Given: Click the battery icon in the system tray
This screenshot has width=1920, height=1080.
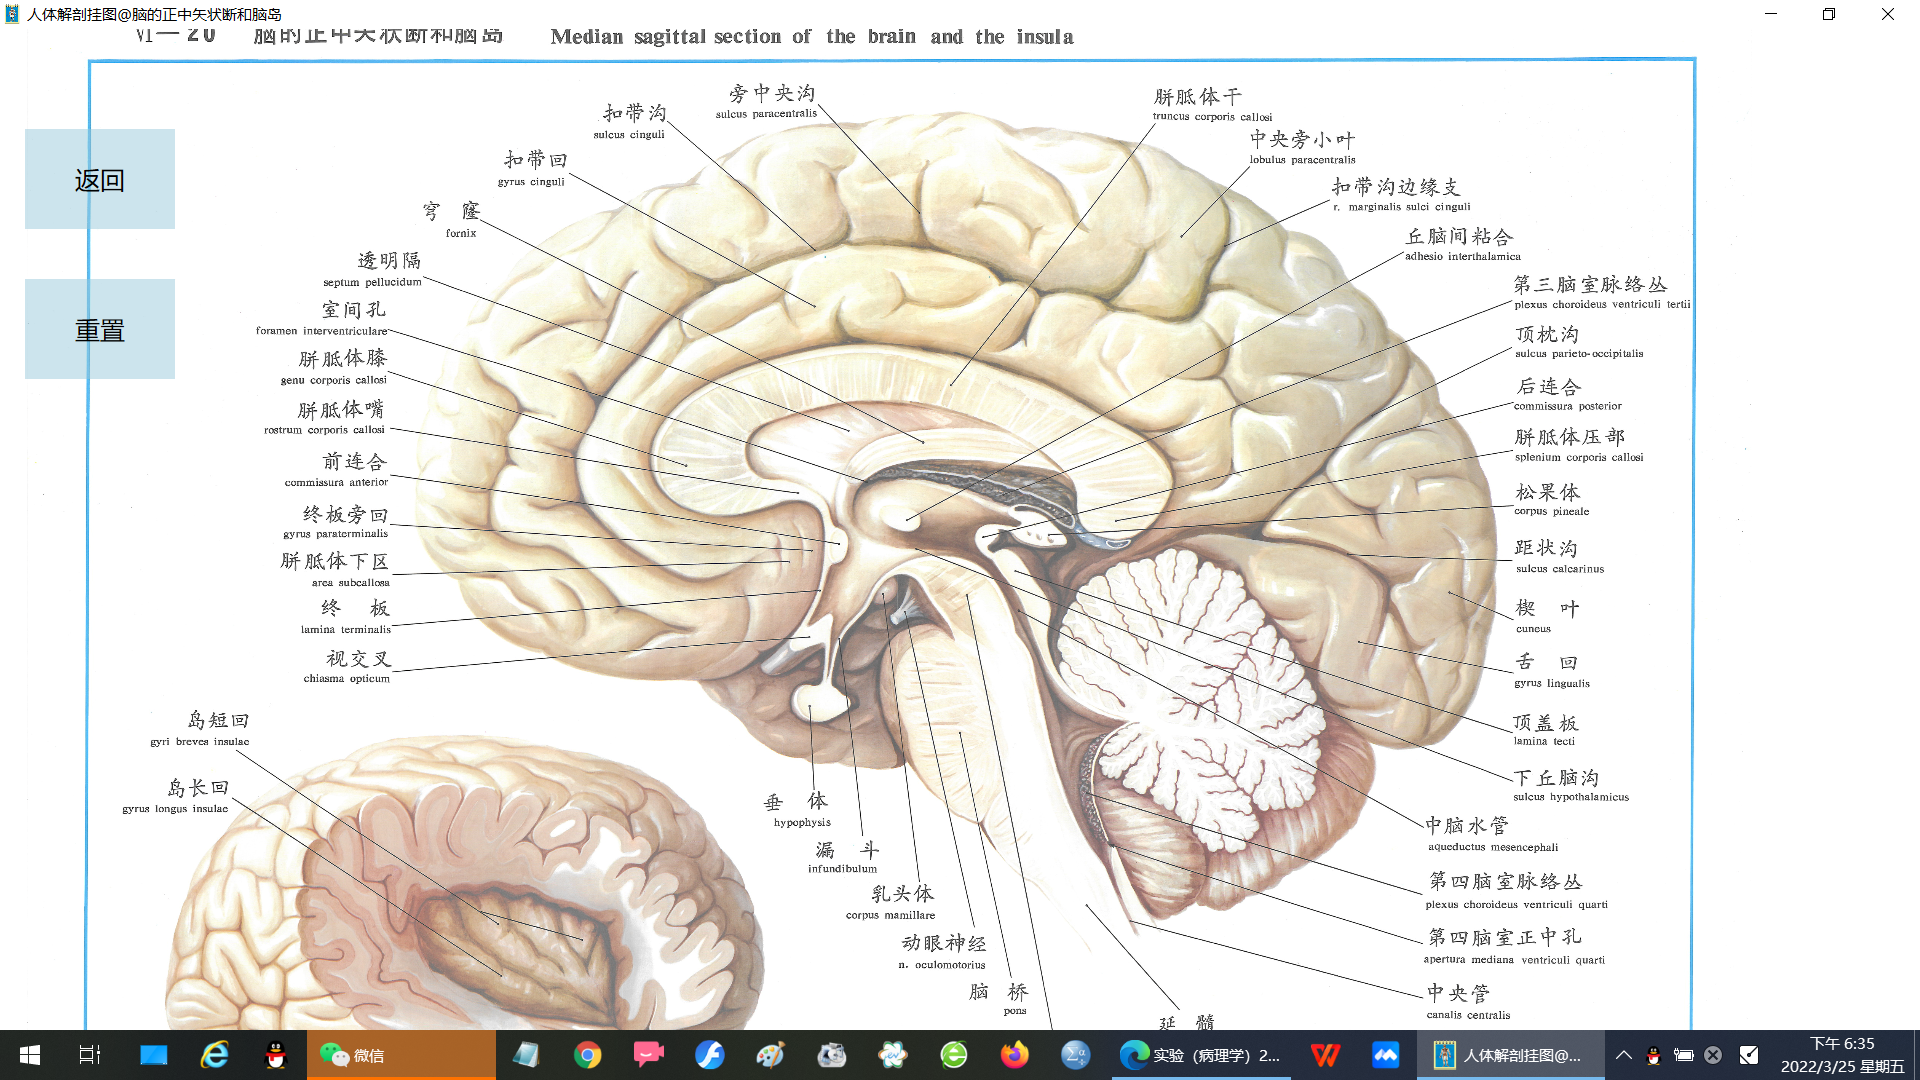Looking at the screenshot, I should tap(1684, 1055).
